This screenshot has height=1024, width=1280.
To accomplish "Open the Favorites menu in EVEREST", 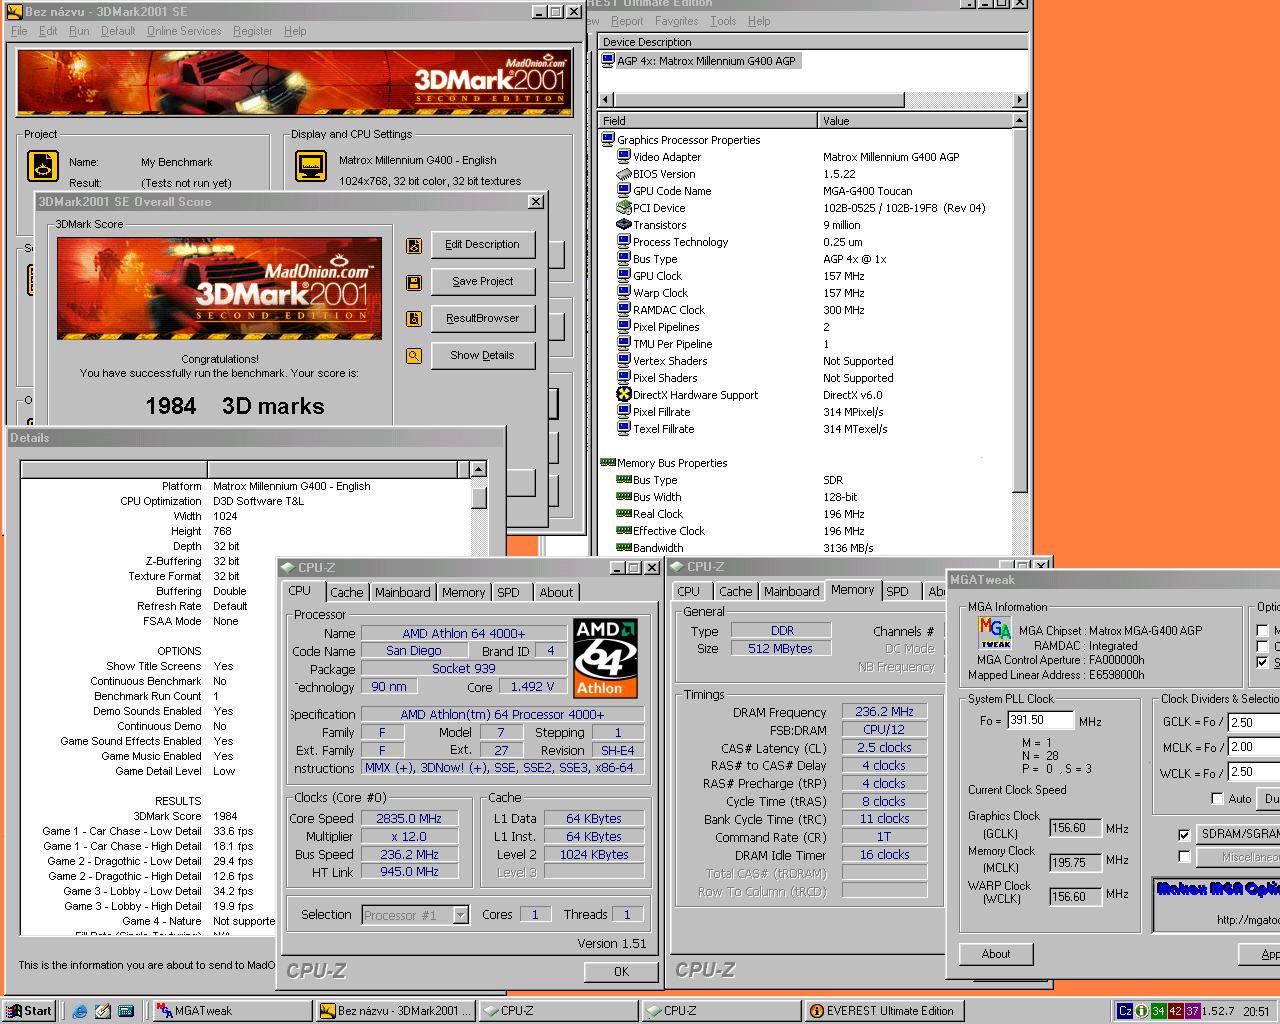I will click(x=677, y=21).
